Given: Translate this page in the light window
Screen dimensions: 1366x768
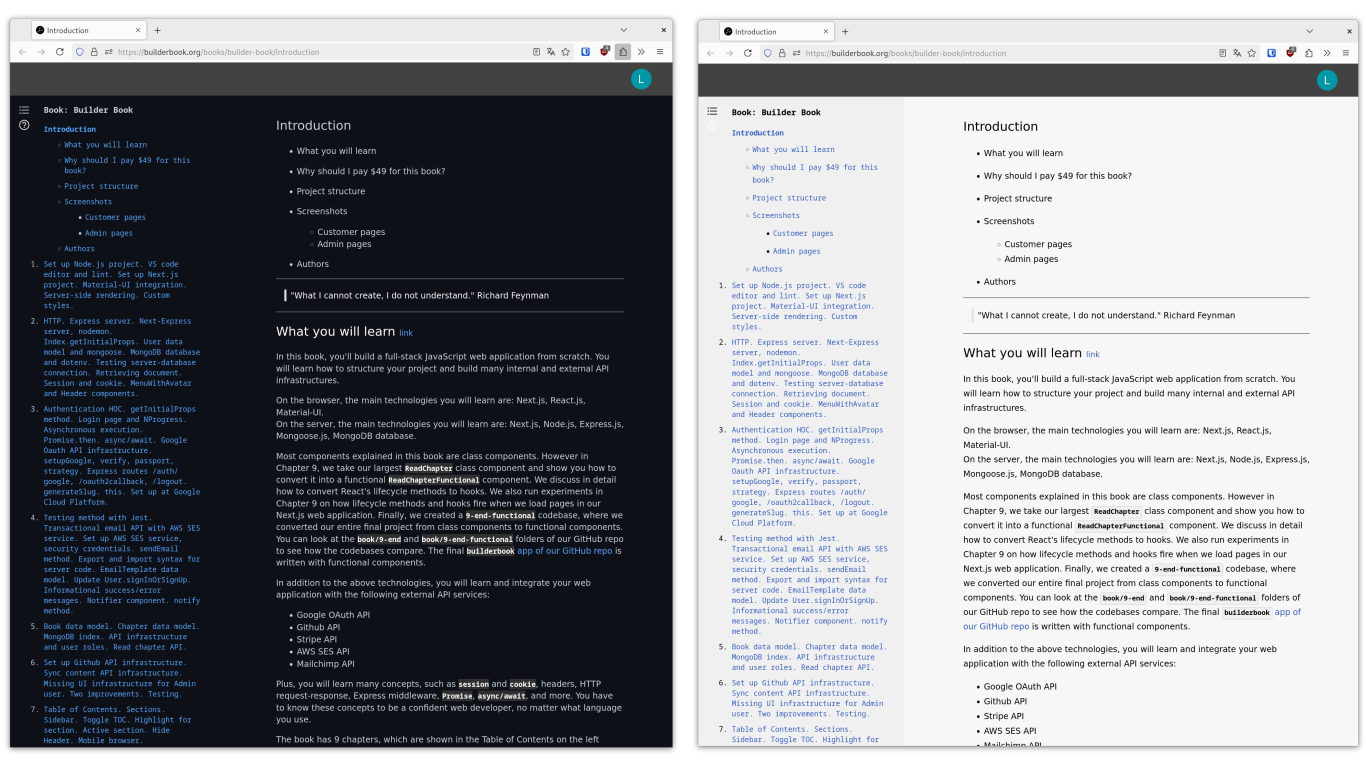Looking at the screenshot, I should (1237, 53).
